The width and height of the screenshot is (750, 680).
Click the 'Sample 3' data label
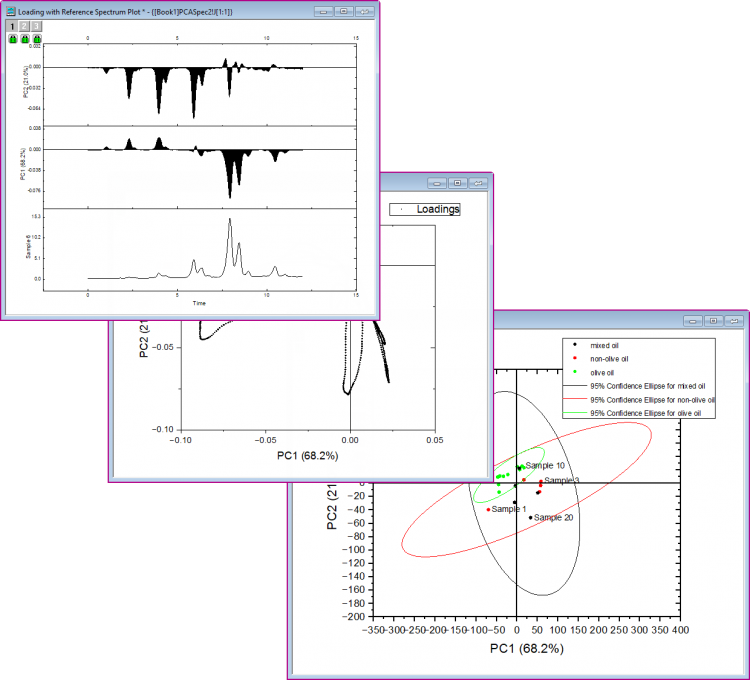point(562,480)
